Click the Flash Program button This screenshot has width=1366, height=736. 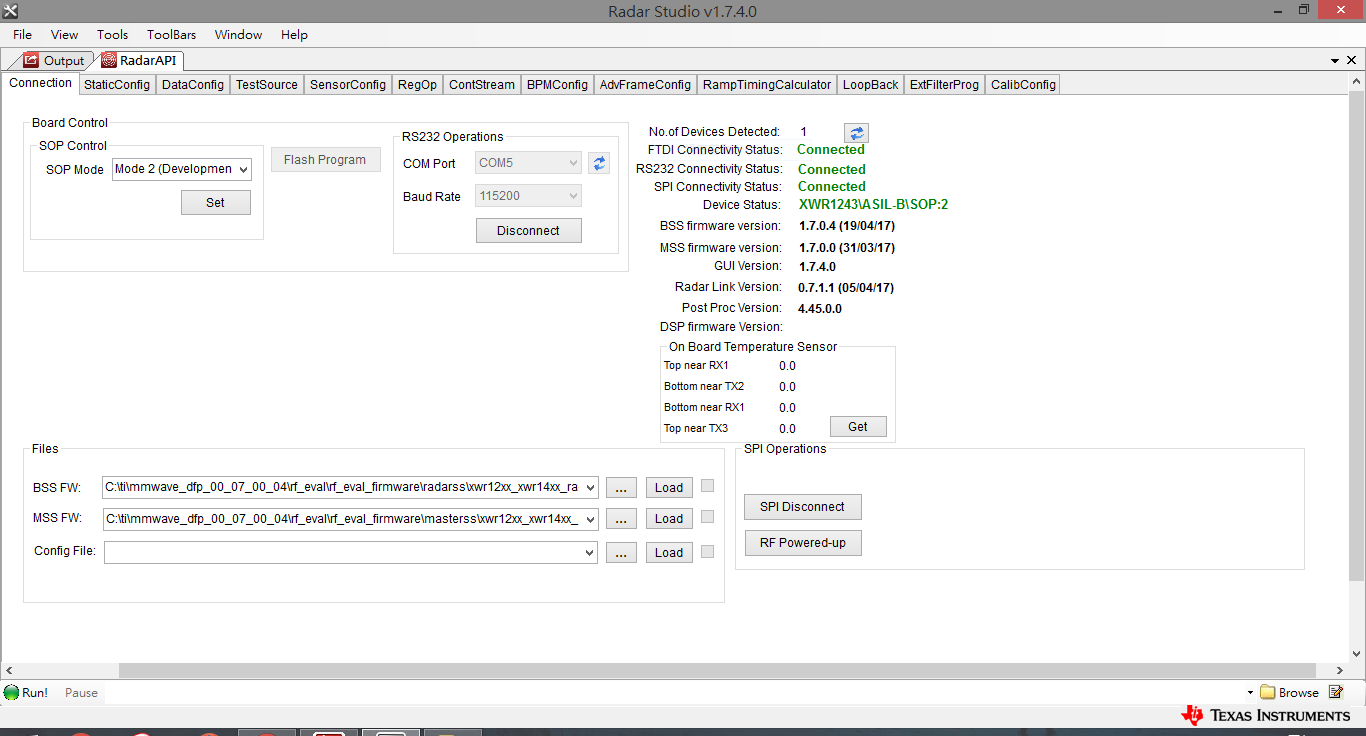(326, 160)
